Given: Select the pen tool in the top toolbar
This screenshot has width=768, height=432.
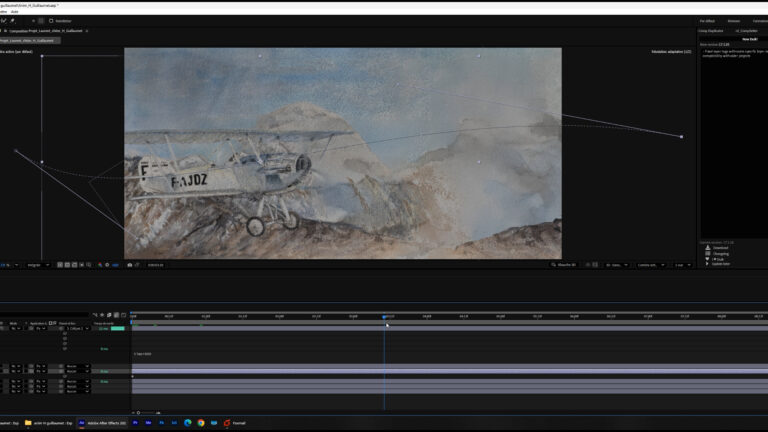Looking at the screenshot, I should coord(4,21).
